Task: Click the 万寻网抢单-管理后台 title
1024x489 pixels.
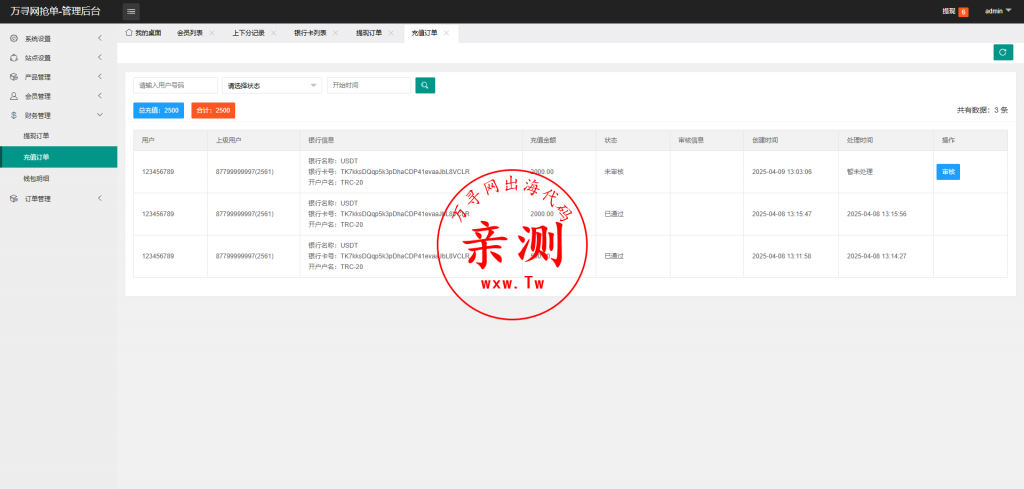Action: click(x=56, y=11)
